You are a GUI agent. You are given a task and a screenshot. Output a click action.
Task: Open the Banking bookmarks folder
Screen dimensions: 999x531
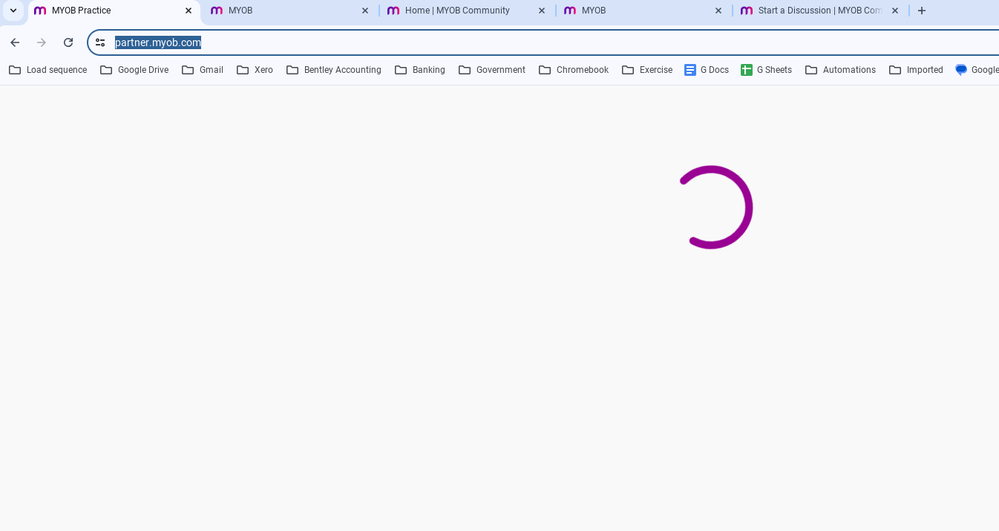coord(420,70)
